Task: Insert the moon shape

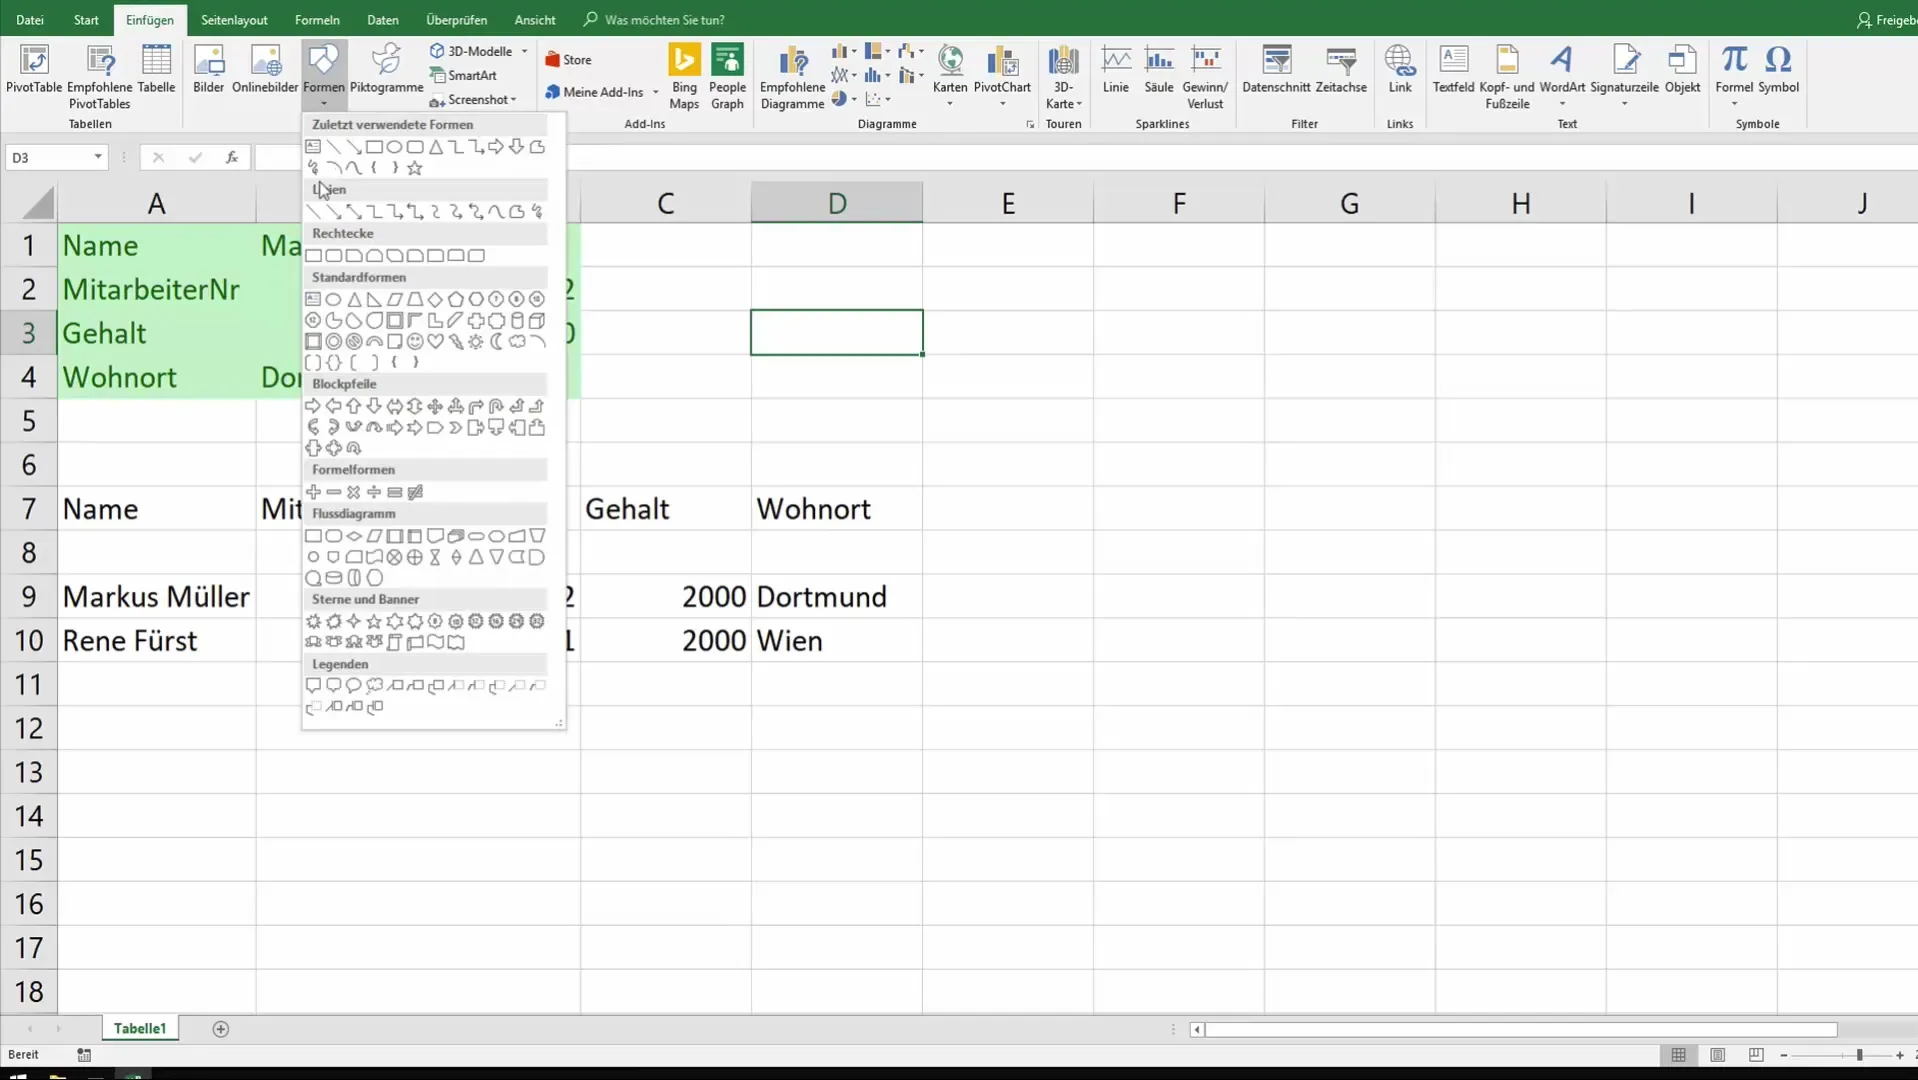Action: click(496, 342)
